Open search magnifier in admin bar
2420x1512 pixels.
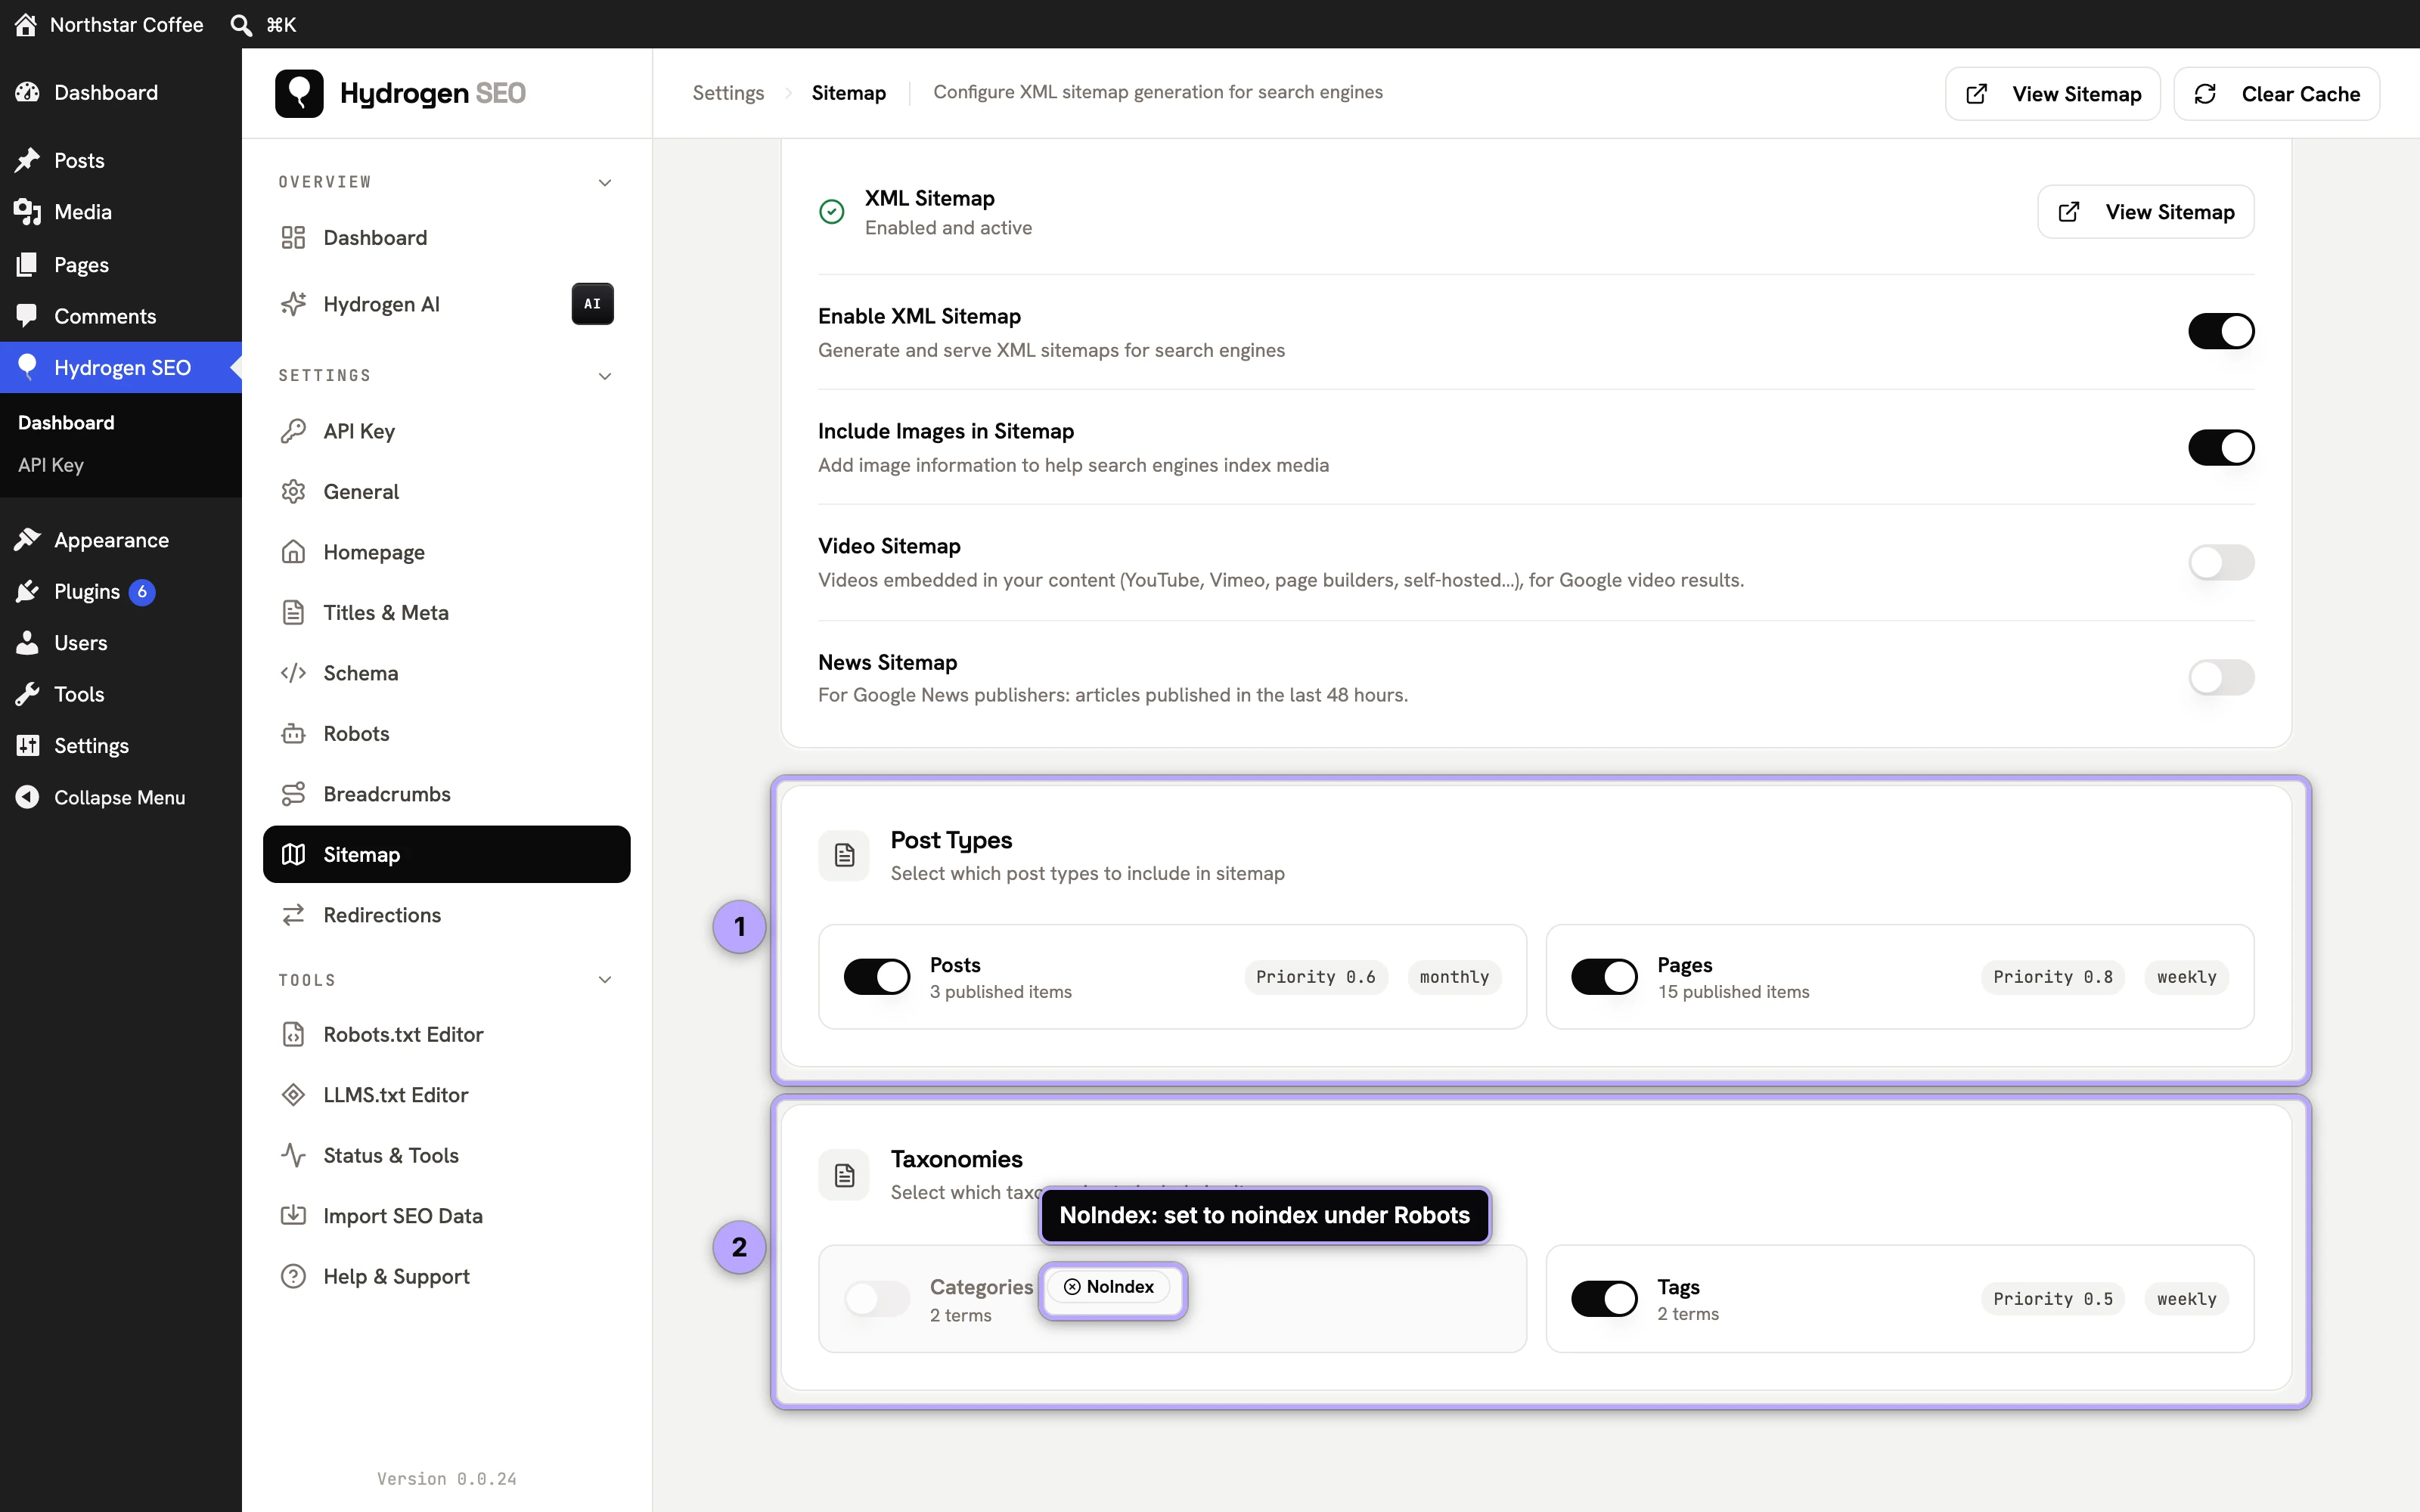[241, 24]
